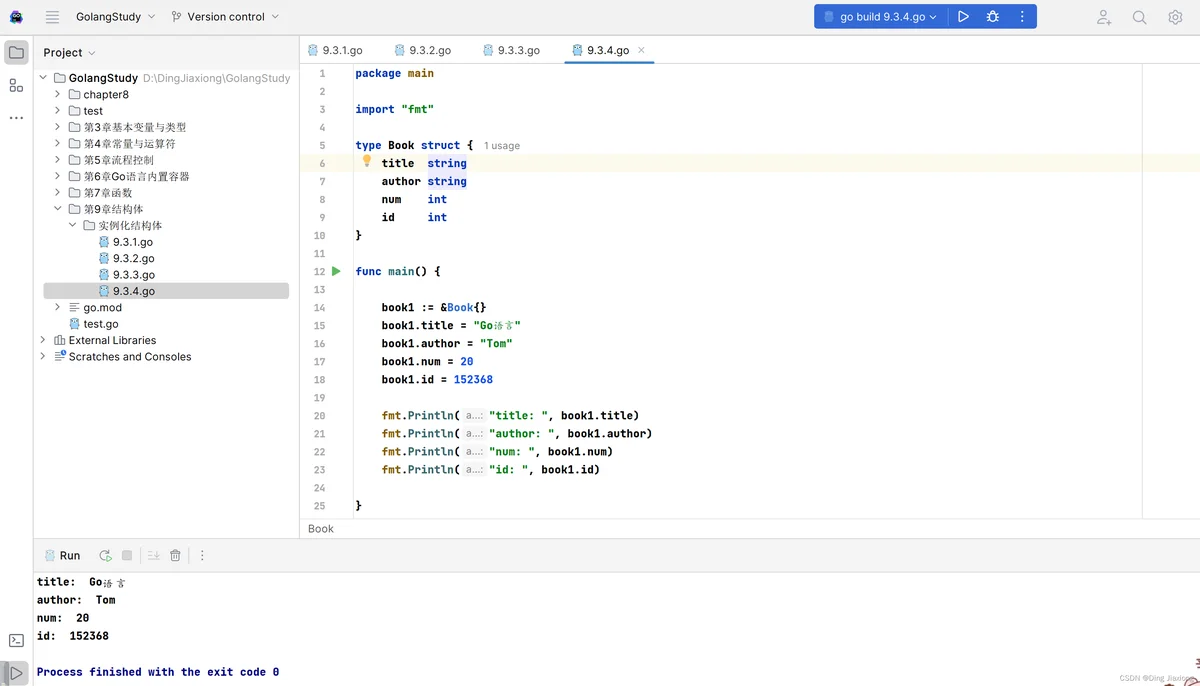This screenshot has height=686, width=1200.
Task: Open IDE settings gear
Action: click(x=1175, y=17)
